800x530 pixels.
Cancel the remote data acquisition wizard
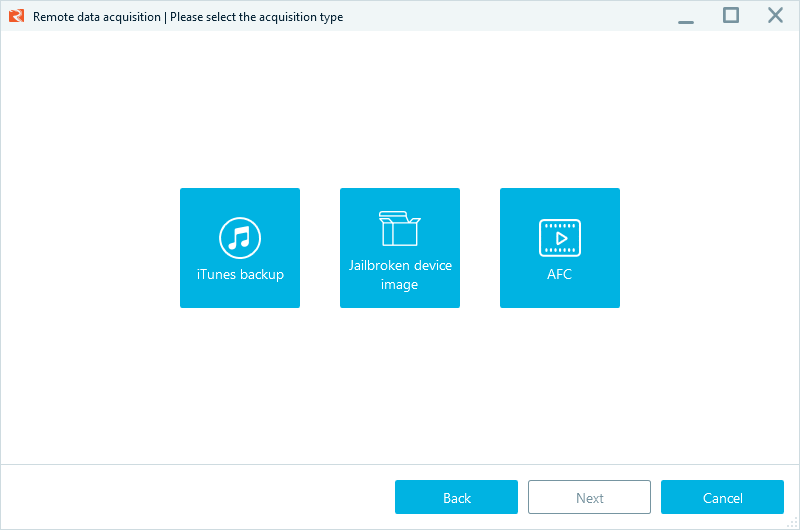click(722, 497)
